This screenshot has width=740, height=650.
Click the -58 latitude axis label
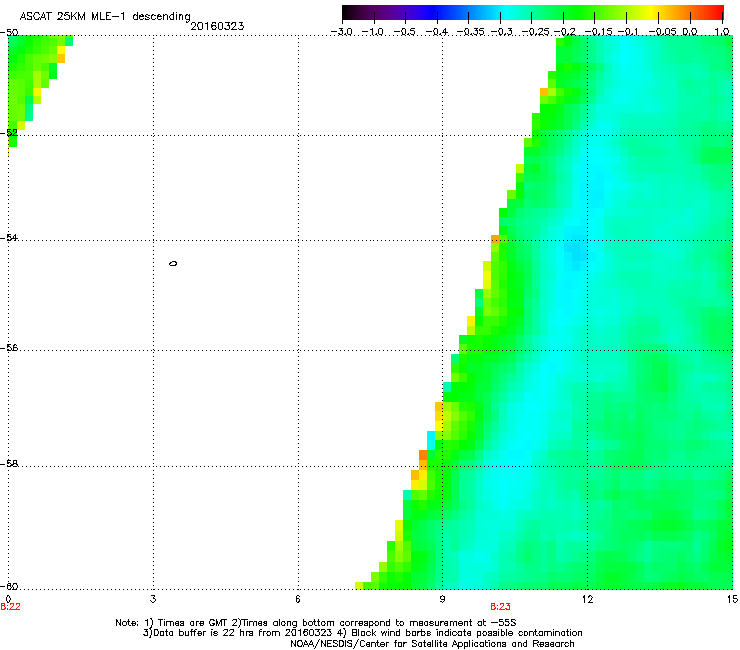point(9,464)
